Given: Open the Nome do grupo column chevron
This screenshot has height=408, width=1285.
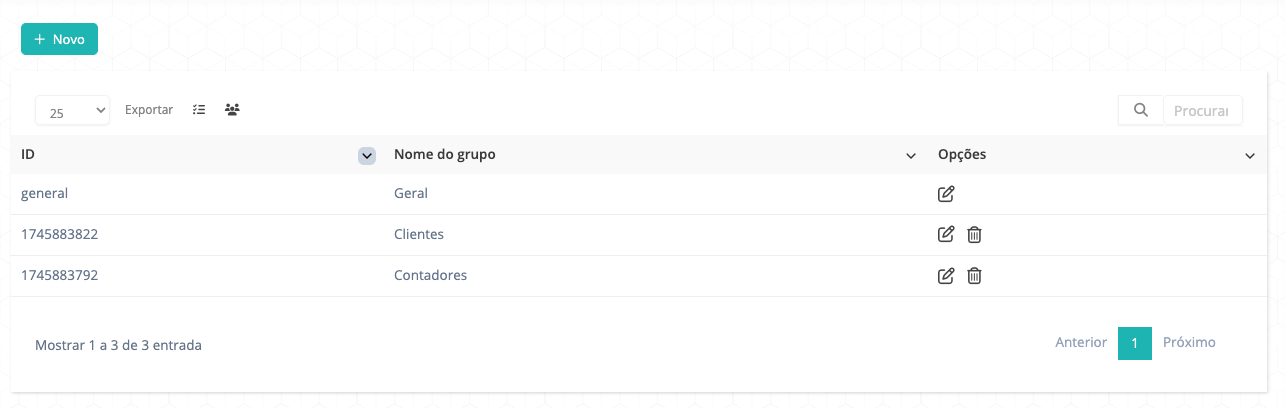Looking at the screenshot, I should pyautogui.click(x=911, y=156).
